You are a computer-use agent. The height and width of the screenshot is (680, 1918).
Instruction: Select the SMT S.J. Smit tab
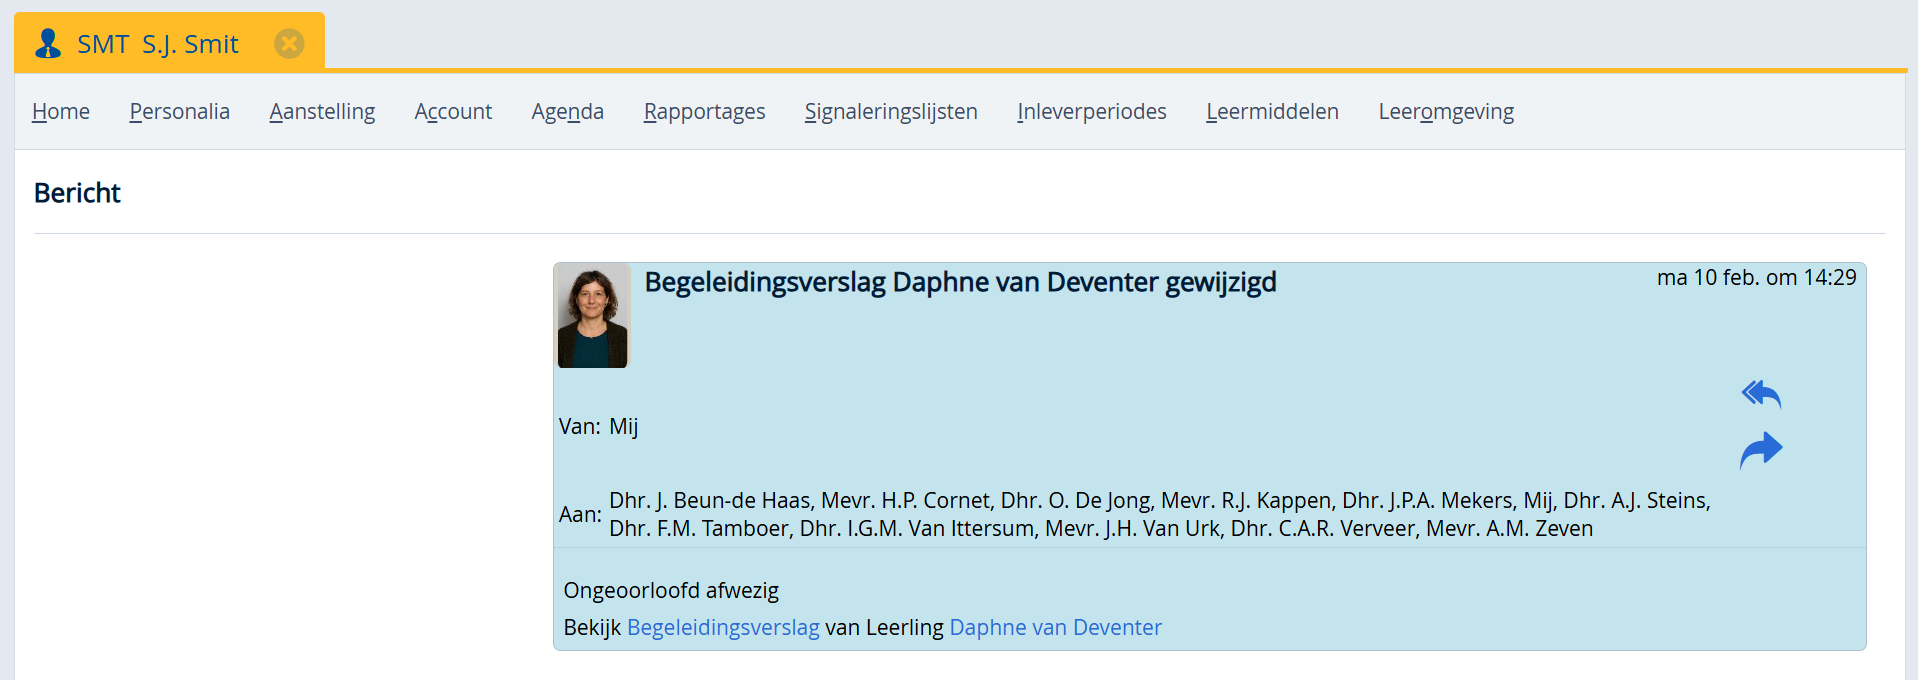[x=158, y=44]
